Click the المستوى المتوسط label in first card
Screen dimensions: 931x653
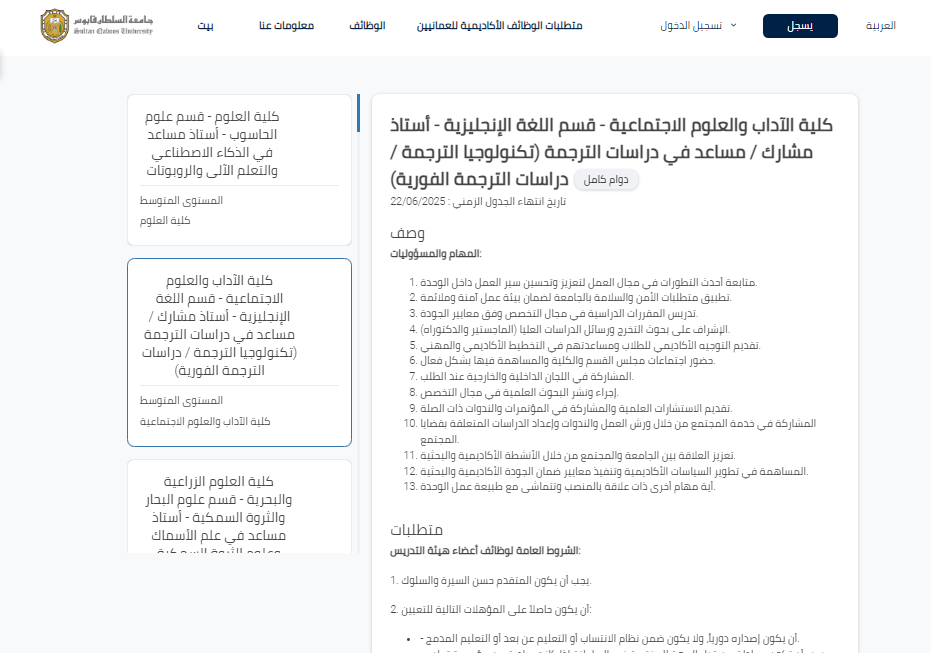click(x=181, y=200)
